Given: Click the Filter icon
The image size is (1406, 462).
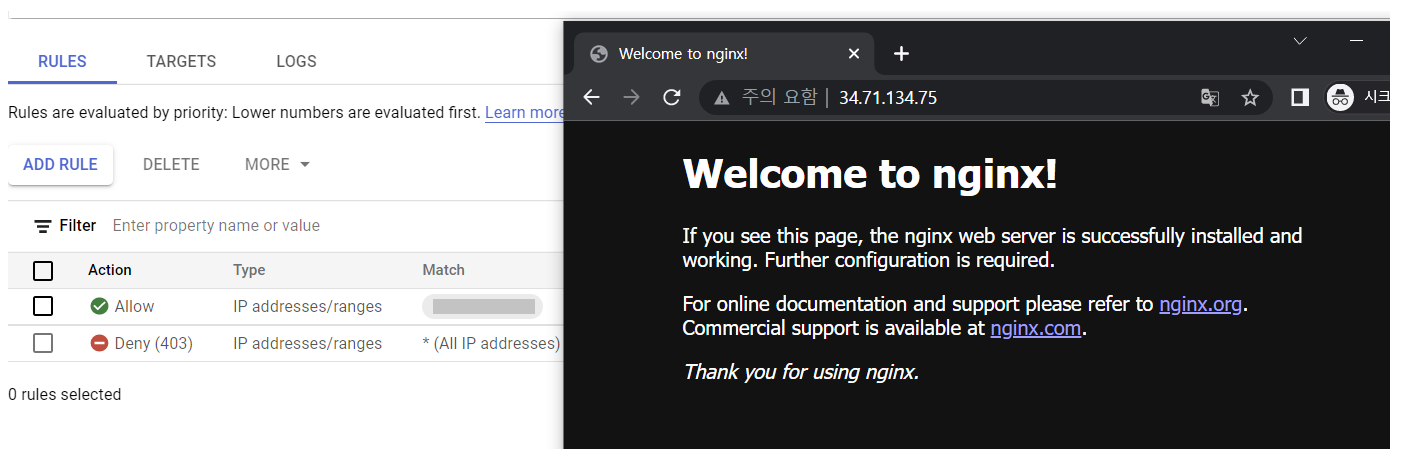Looking at the screenshot, I should click(x=43, y=226).
